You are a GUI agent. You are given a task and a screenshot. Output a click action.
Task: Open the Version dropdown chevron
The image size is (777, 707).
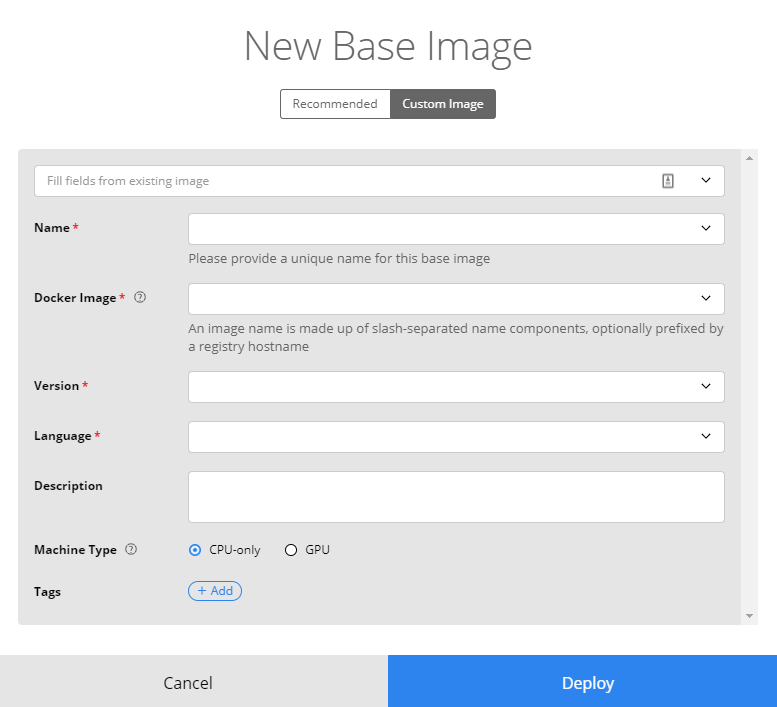pos(706,386)
